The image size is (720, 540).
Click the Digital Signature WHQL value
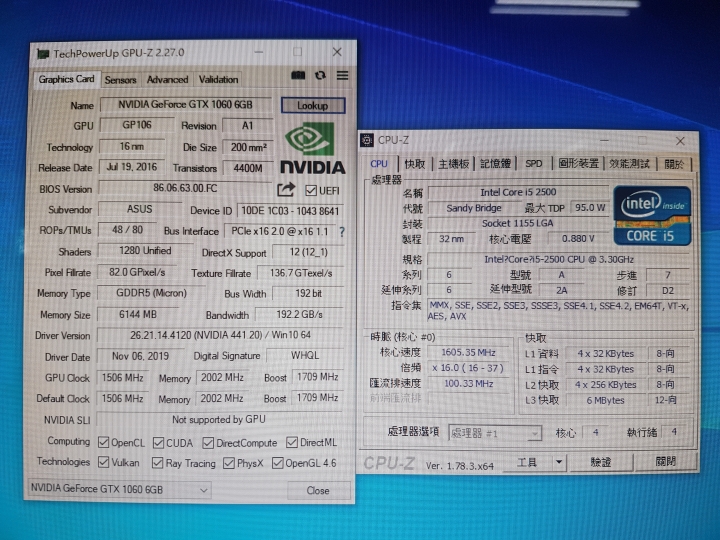tap(305, 355)
